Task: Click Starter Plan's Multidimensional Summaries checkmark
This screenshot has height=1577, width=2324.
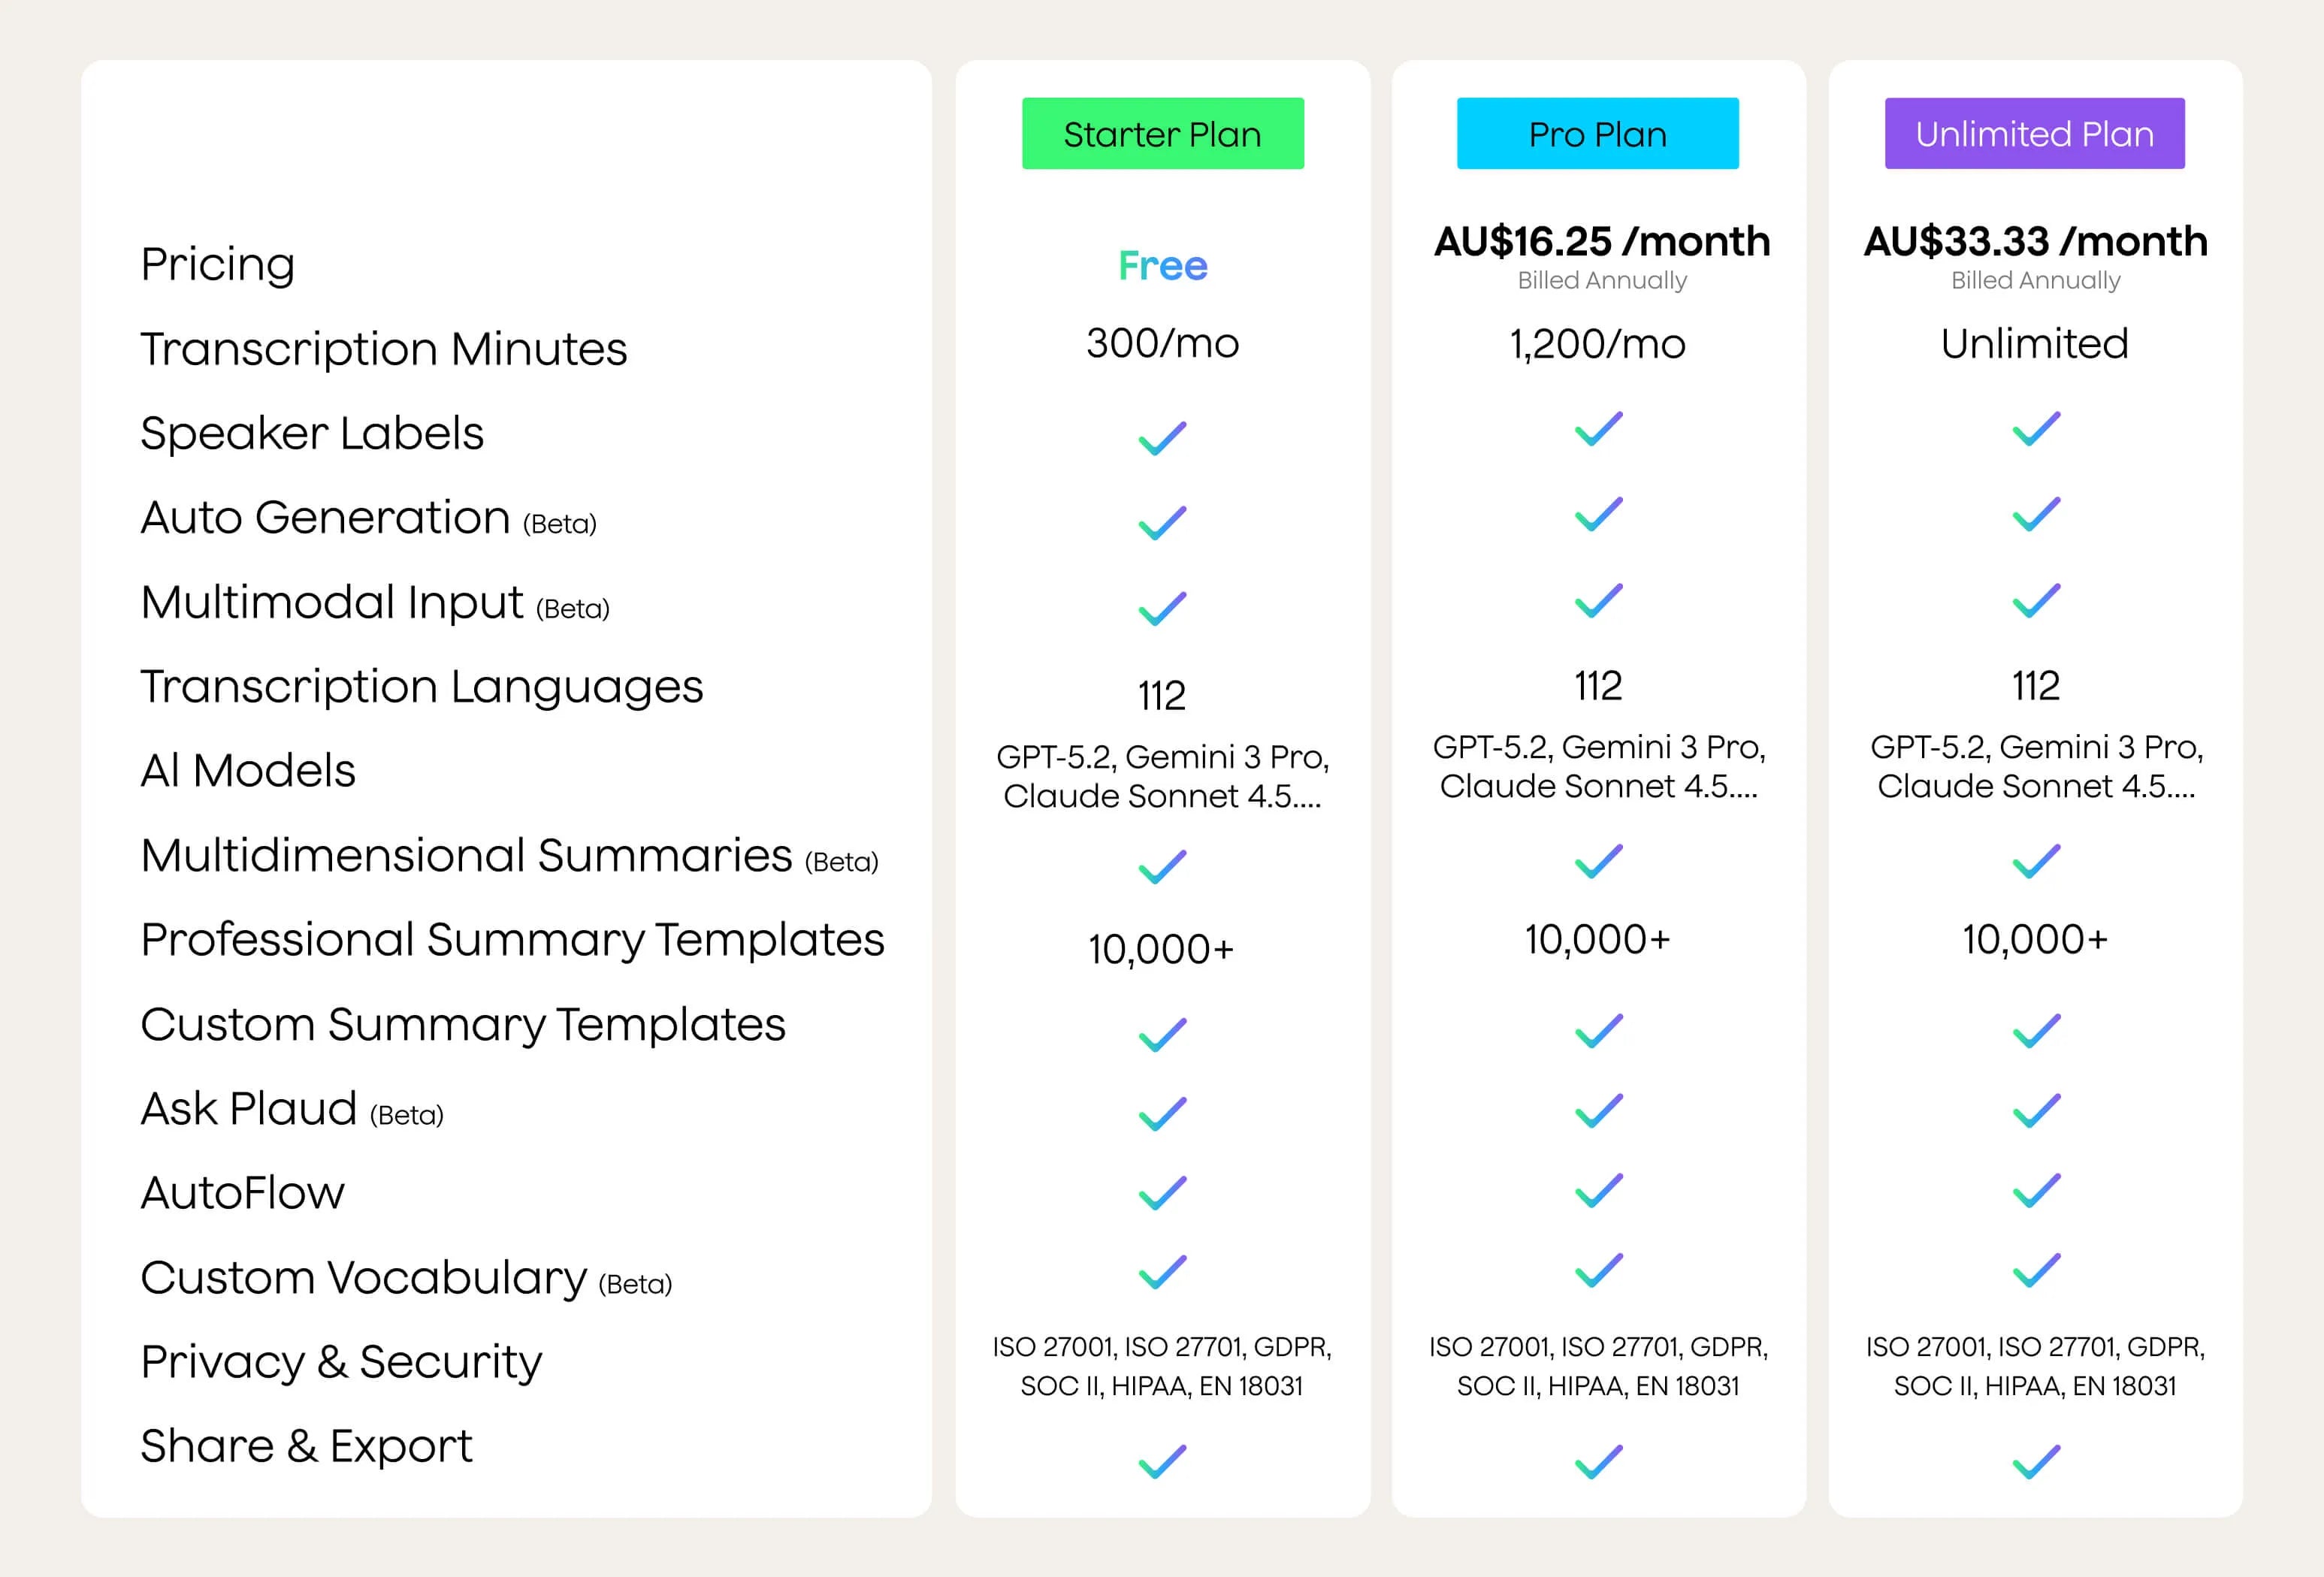Action: click(1162, 866)
